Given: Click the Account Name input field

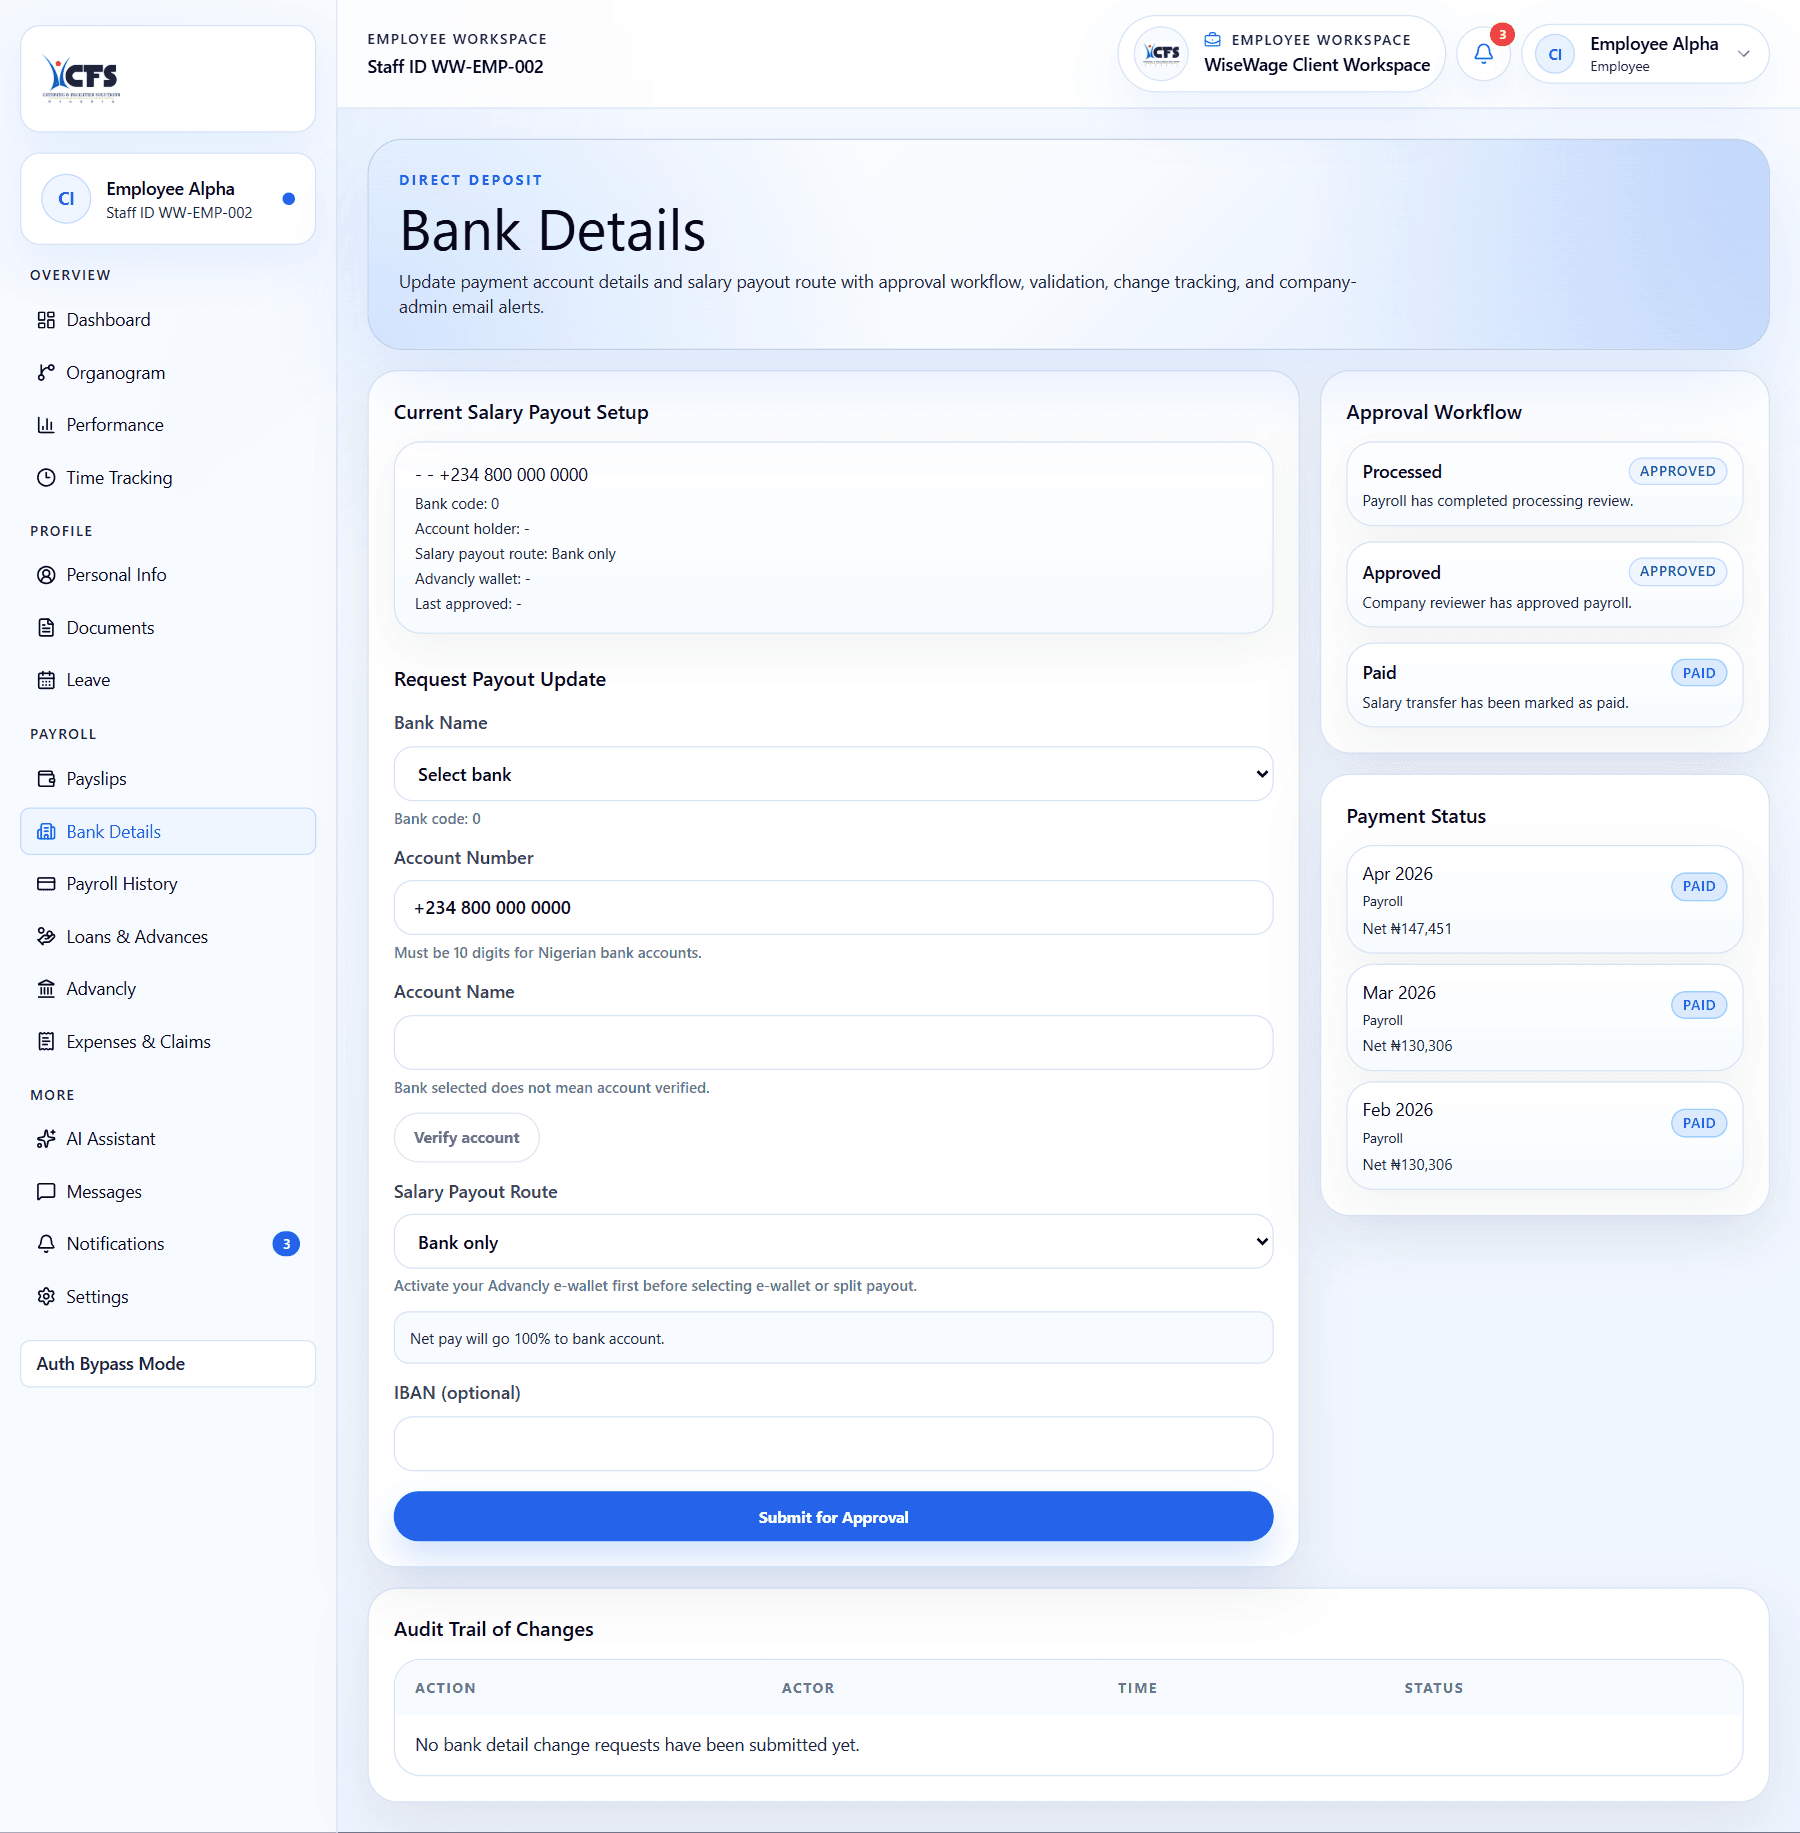Looking at the screenshot, I should 833,1043.
